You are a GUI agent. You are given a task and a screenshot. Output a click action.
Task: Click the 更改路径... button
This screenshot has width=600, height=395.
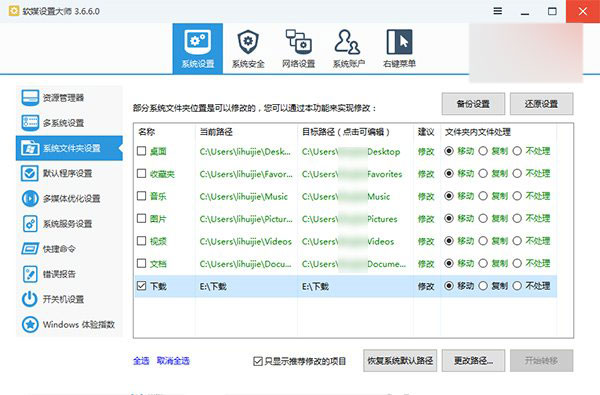[473, 361]
